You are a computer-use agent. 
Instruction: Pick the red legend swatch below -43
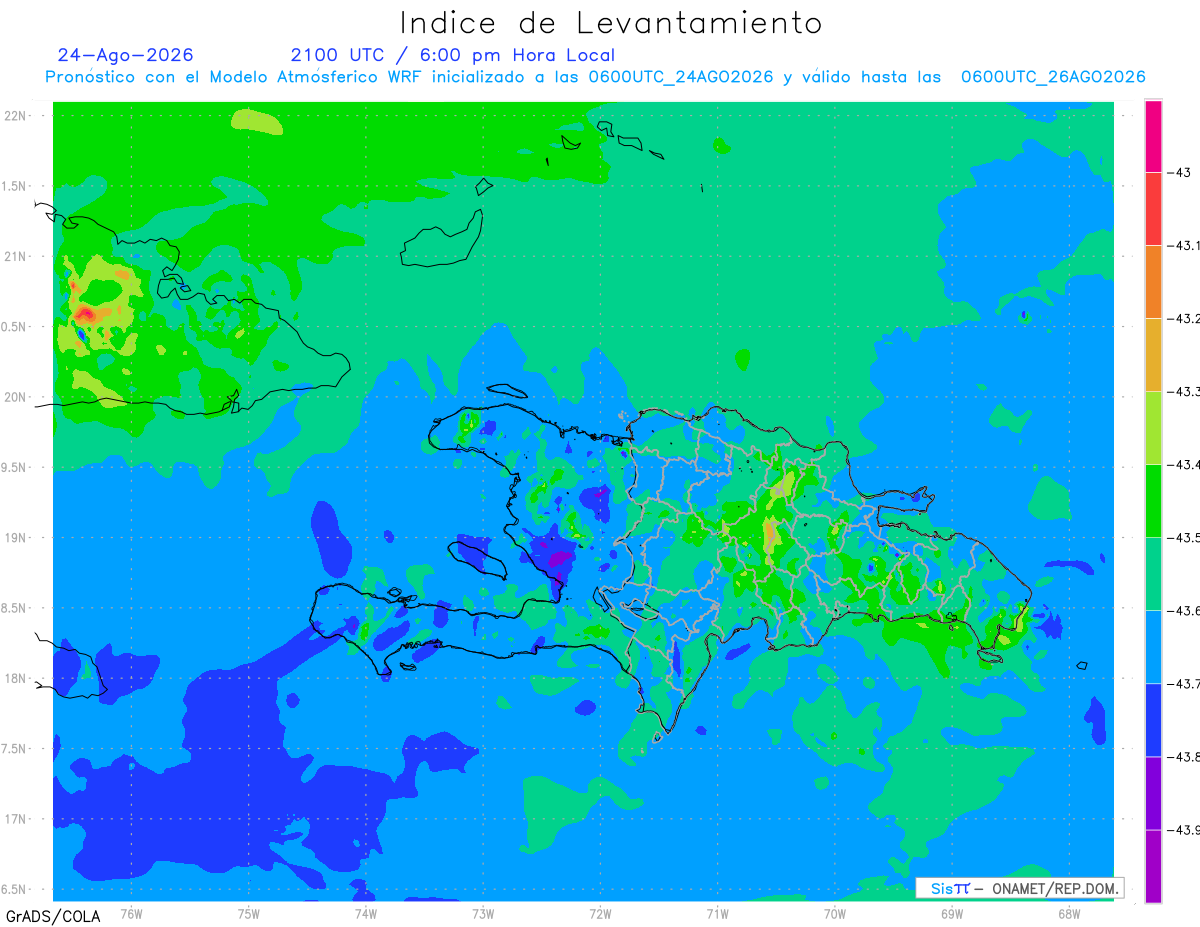(x=1153, y=209)
